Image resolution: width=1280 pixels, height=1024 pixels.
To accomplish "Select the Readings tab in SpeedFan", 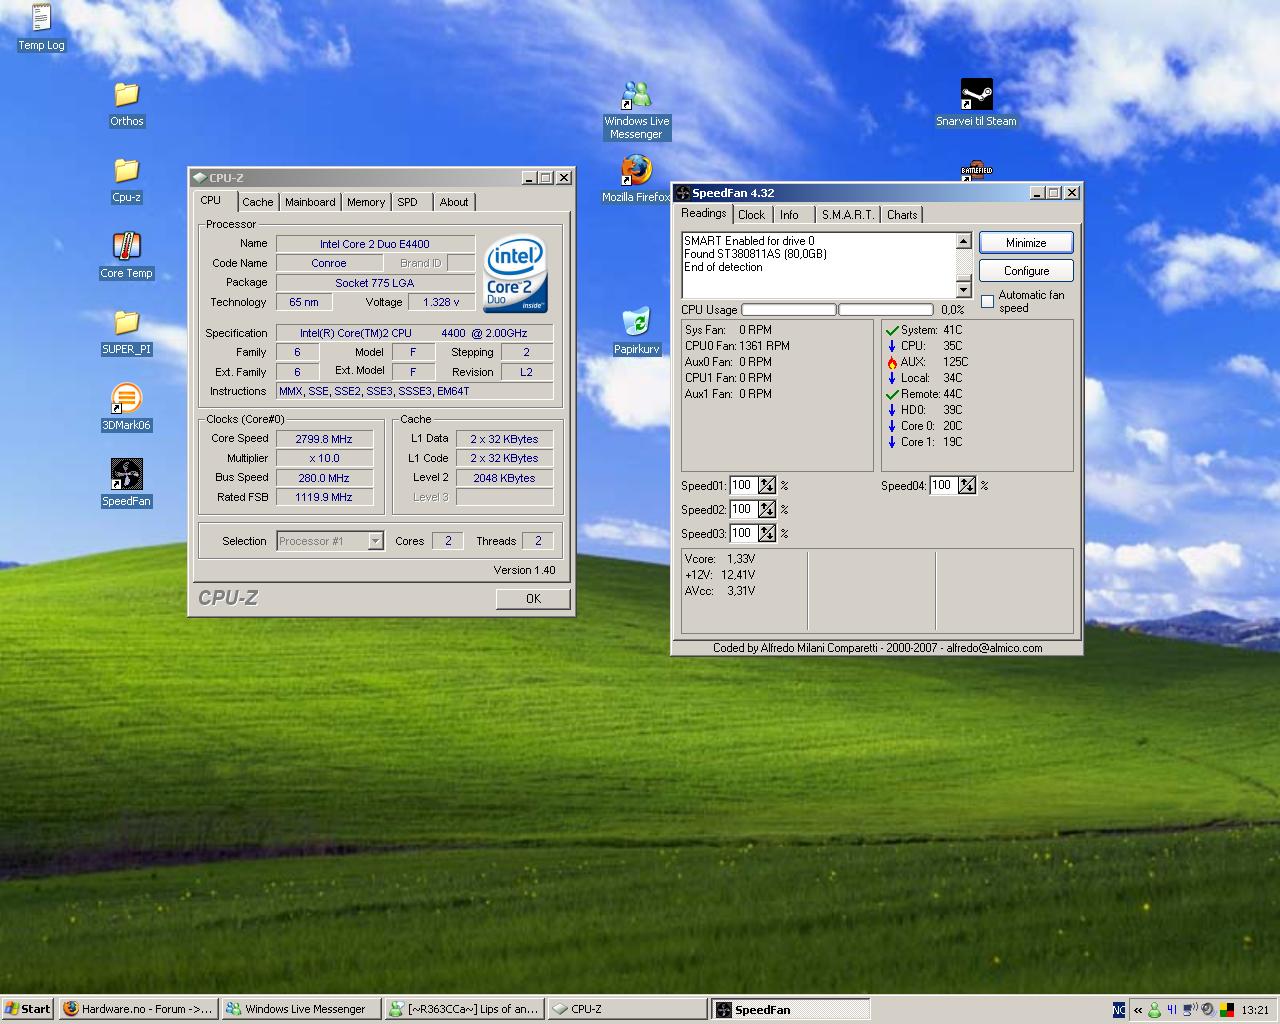I will [704, 213].
